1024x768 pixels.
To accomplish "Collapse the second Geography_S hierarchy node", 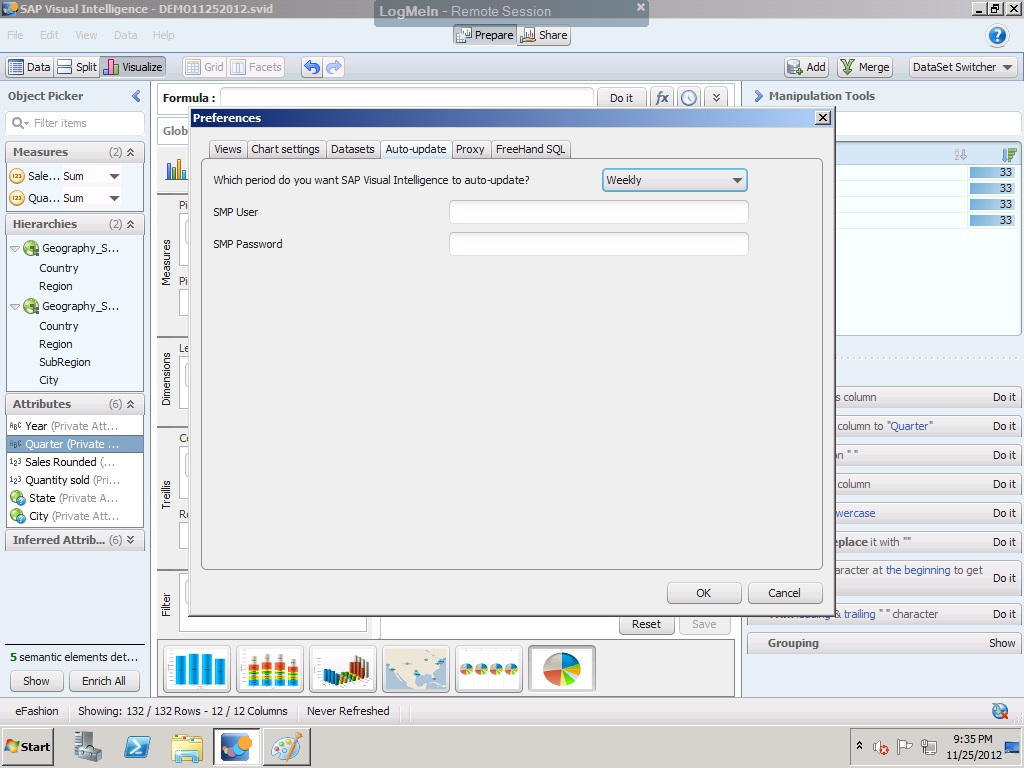I will (15, 306).
